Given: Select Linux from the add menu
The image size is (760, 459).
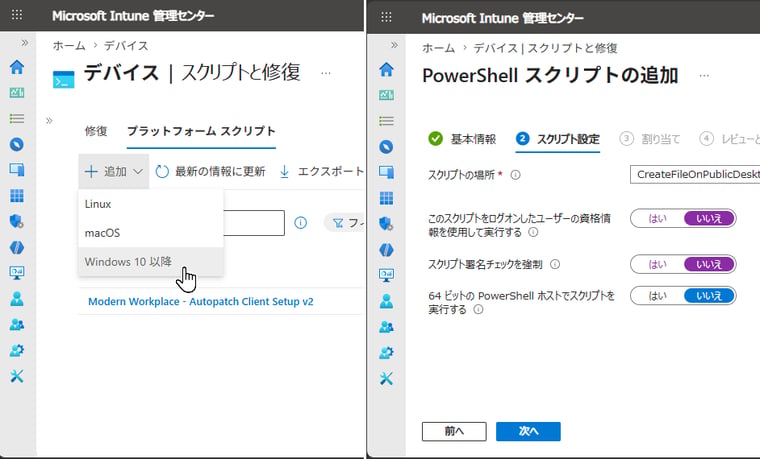Looking at the screenshot, I should coord(151,204).
